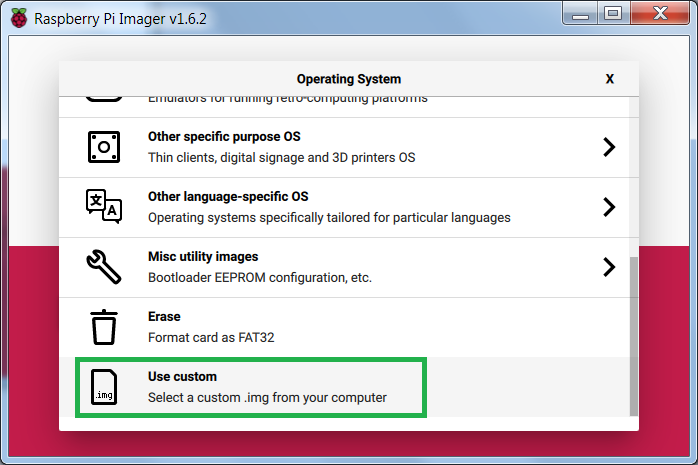Expand Misc utility images chevron

click(609, 267)
